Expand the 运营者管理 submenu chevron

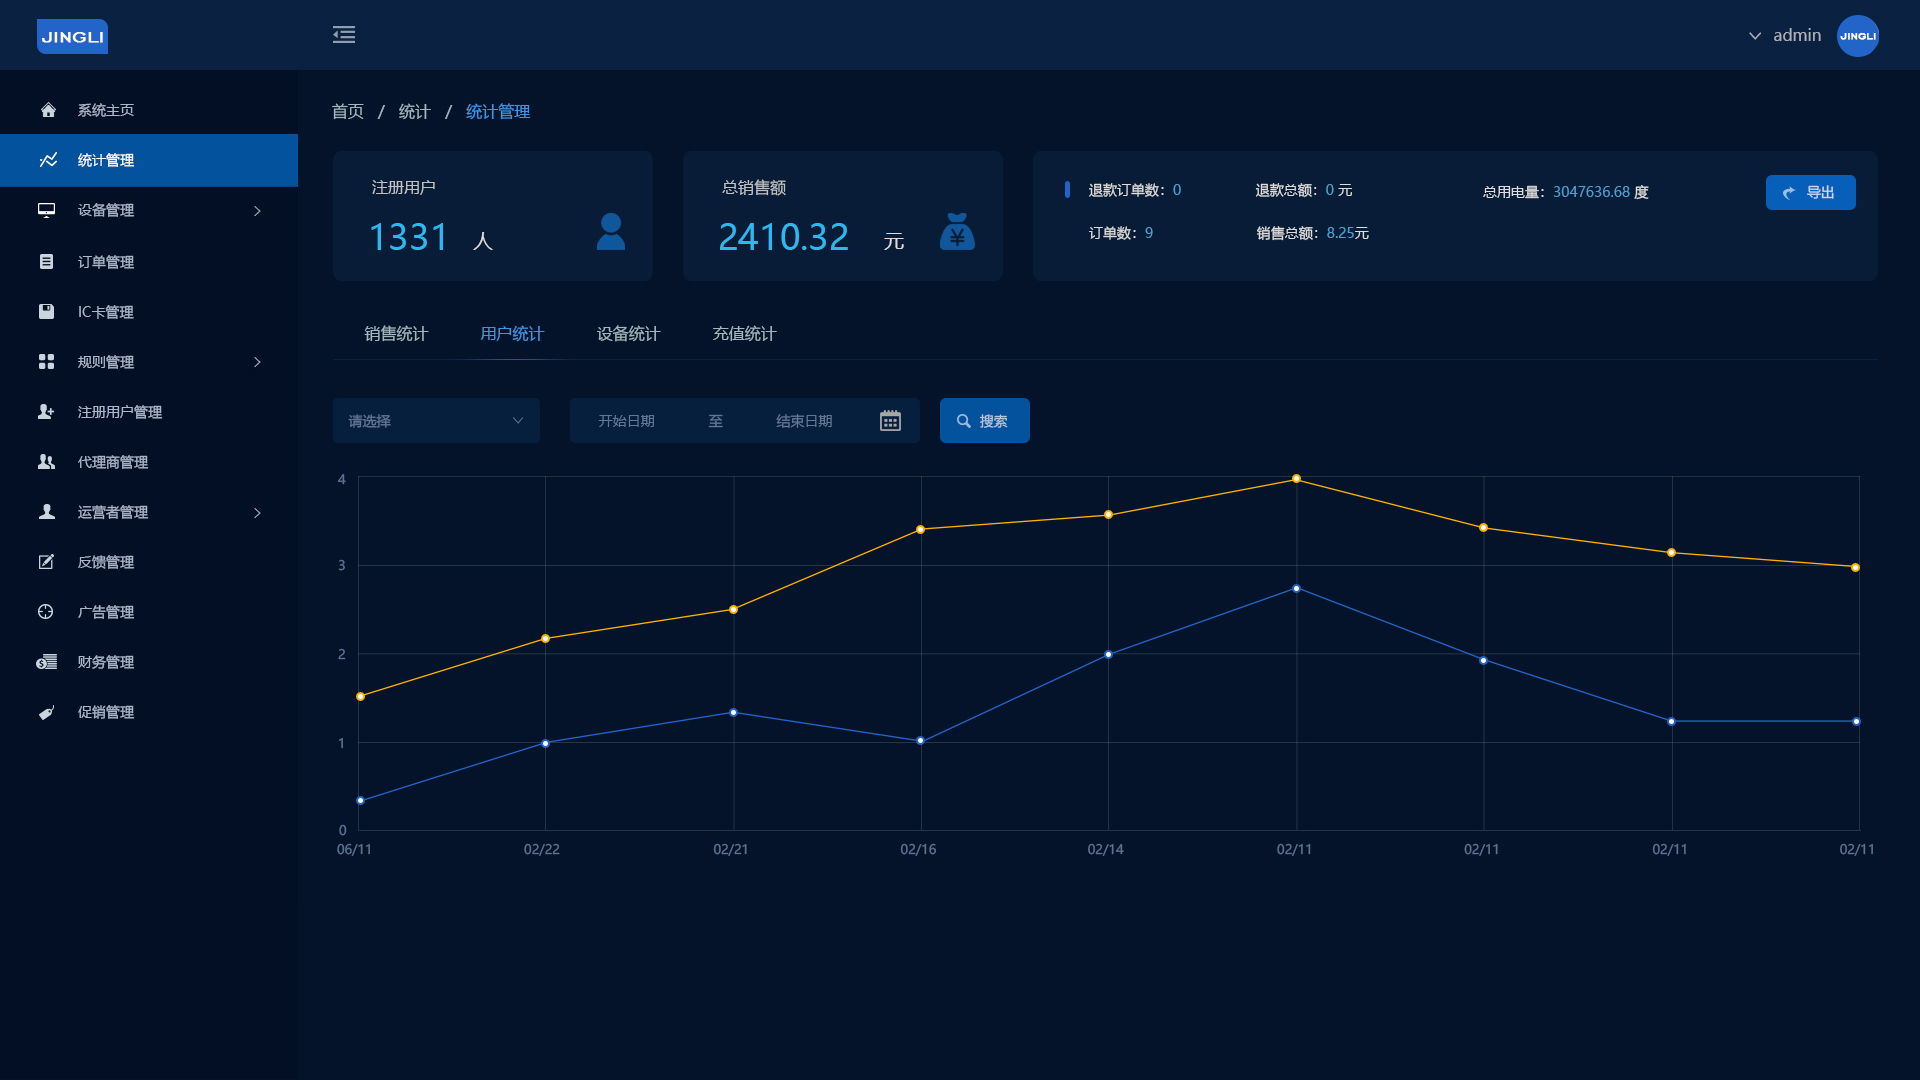point(257,513)
